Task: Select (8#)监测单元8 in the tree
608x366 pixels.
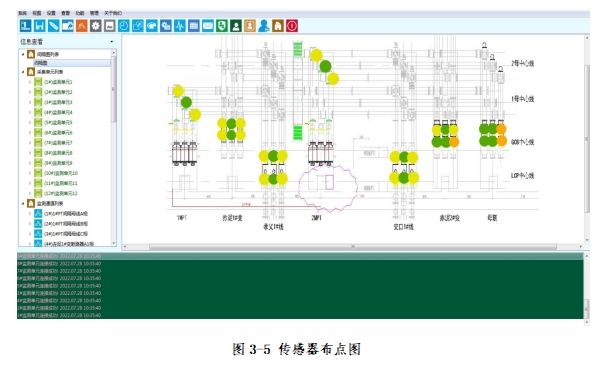Action: 58,153
